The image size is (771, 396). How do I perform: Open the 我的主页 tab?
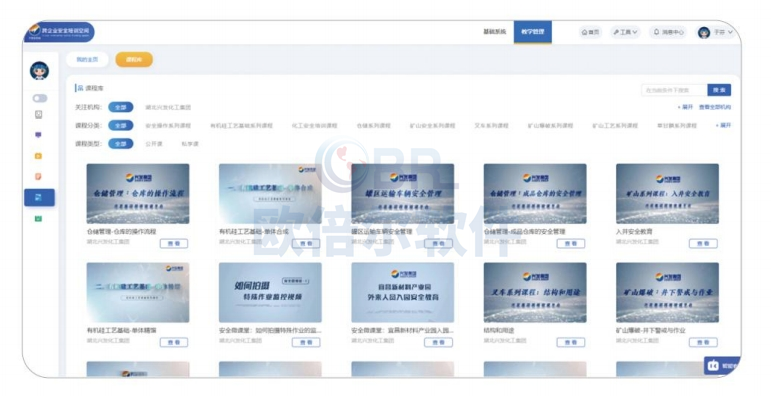tap(87, 60)
